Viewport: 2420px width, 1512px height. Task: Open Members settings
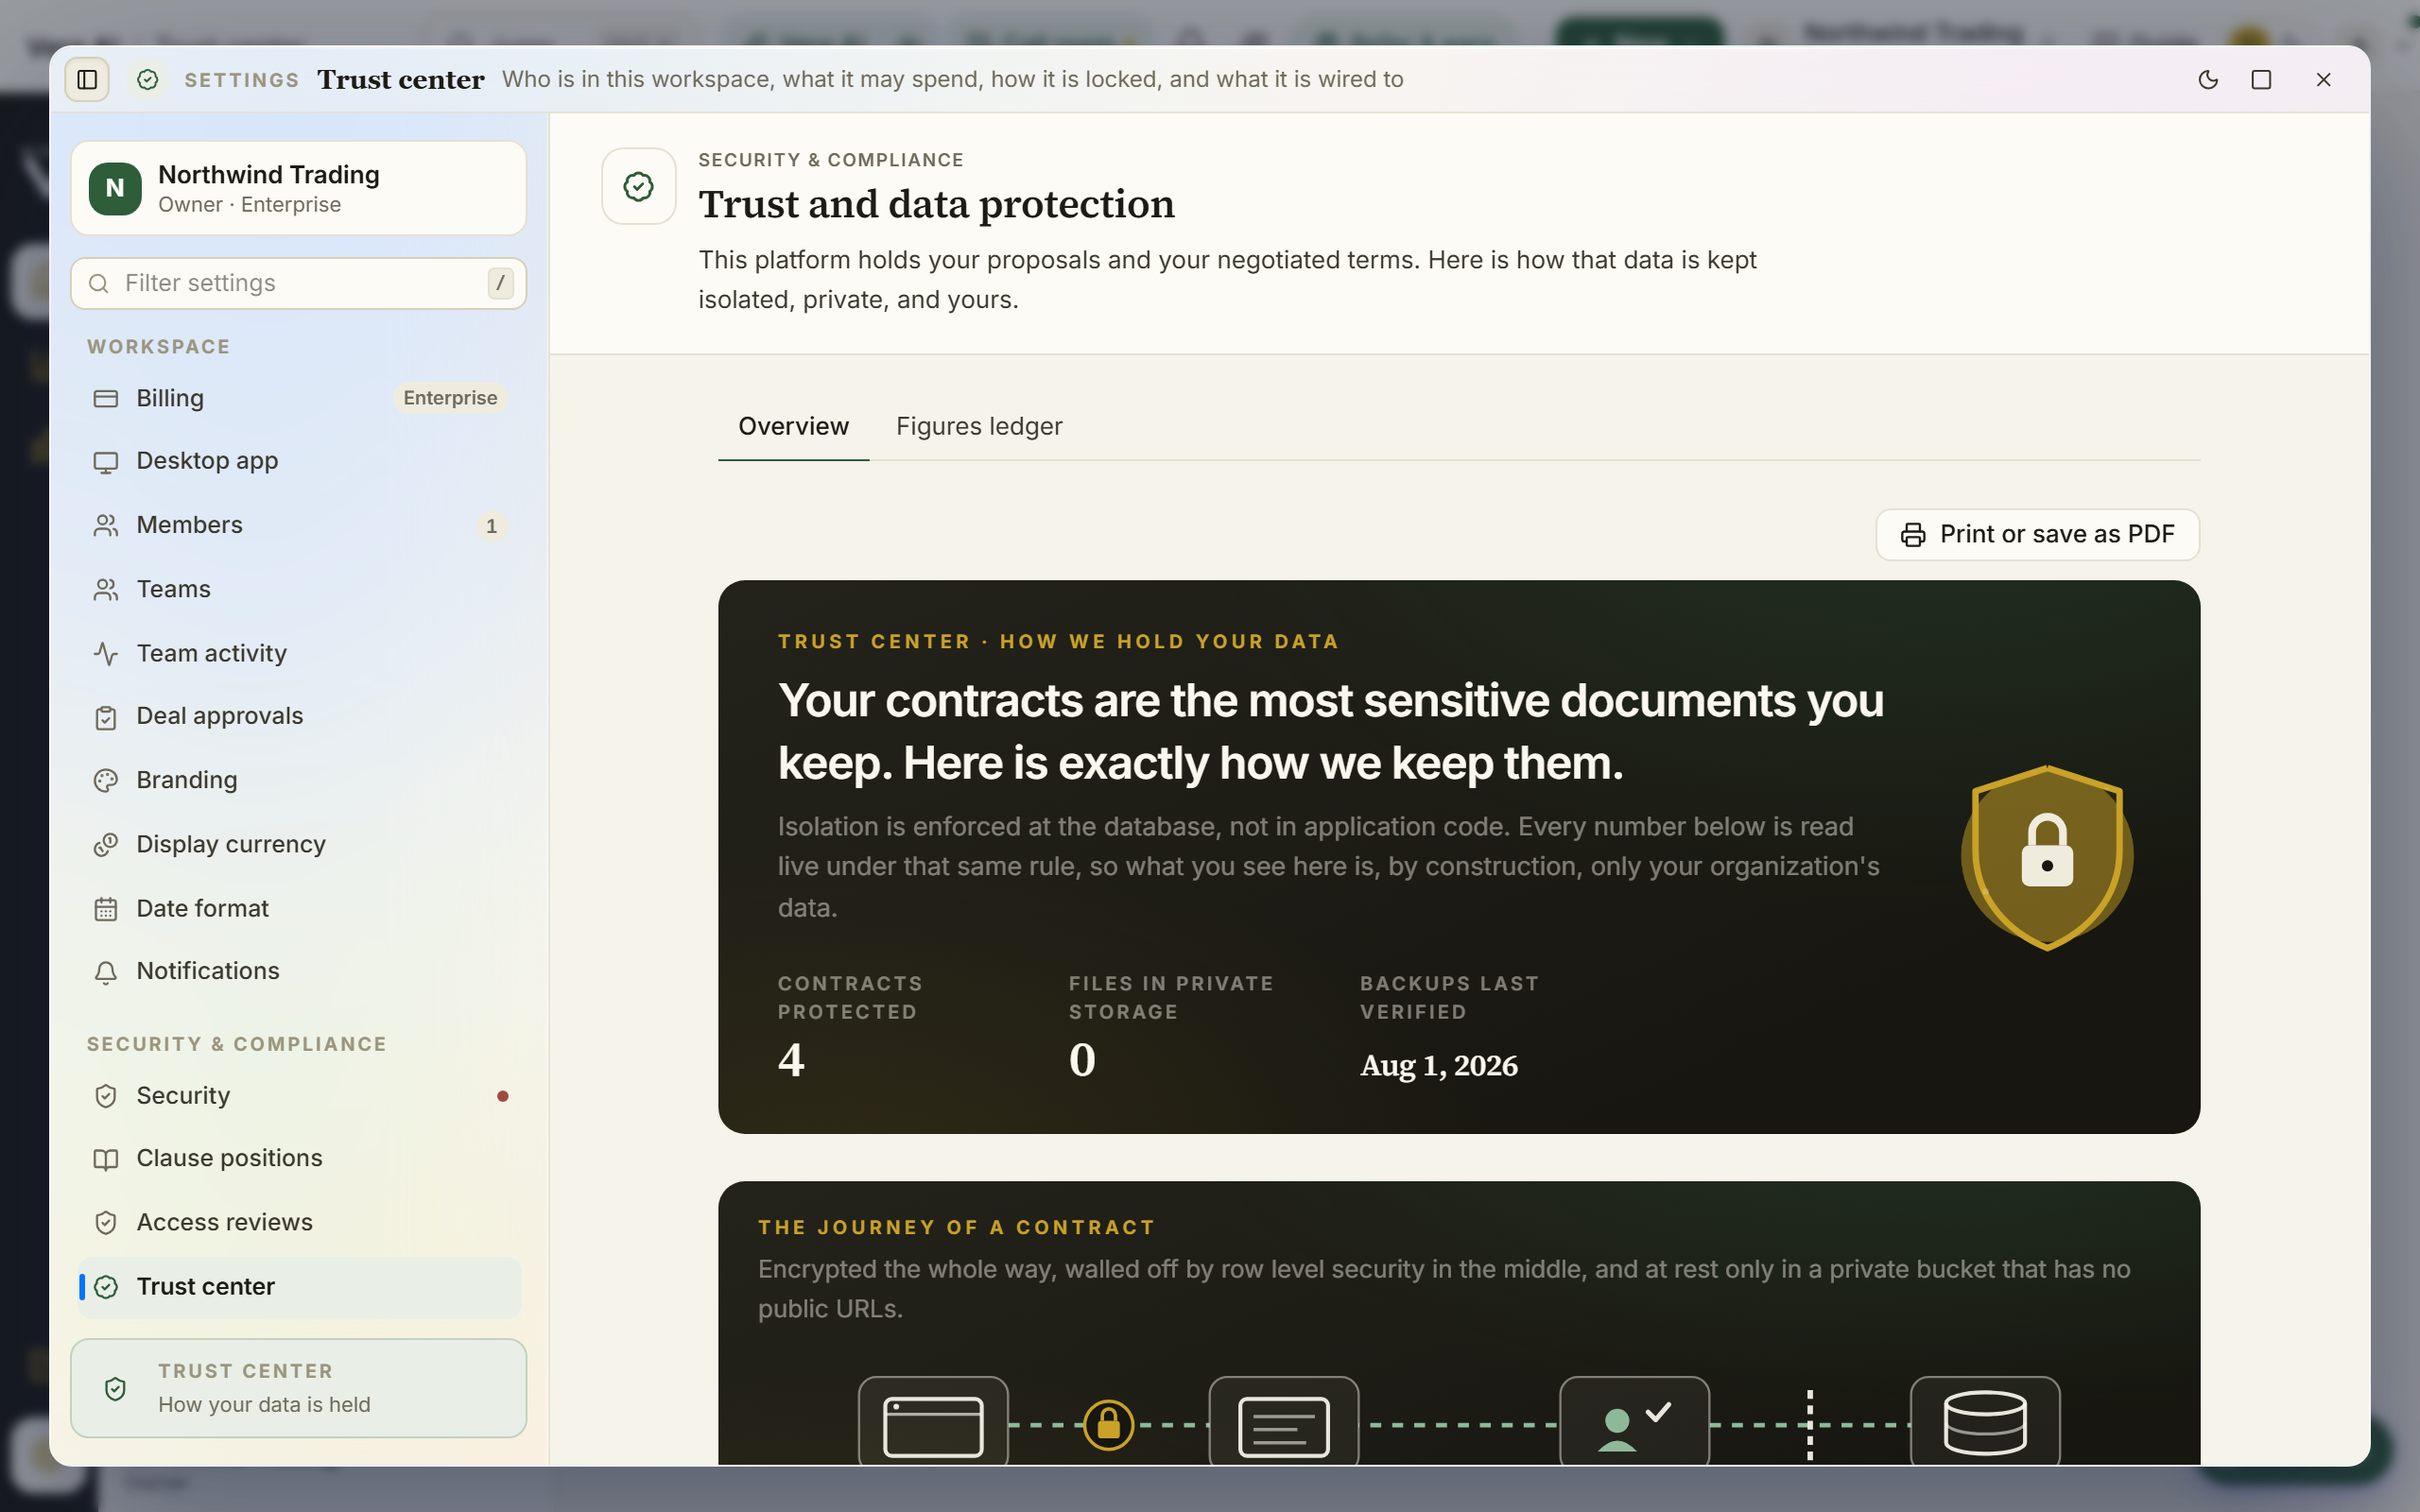click(x=299, y=525)
